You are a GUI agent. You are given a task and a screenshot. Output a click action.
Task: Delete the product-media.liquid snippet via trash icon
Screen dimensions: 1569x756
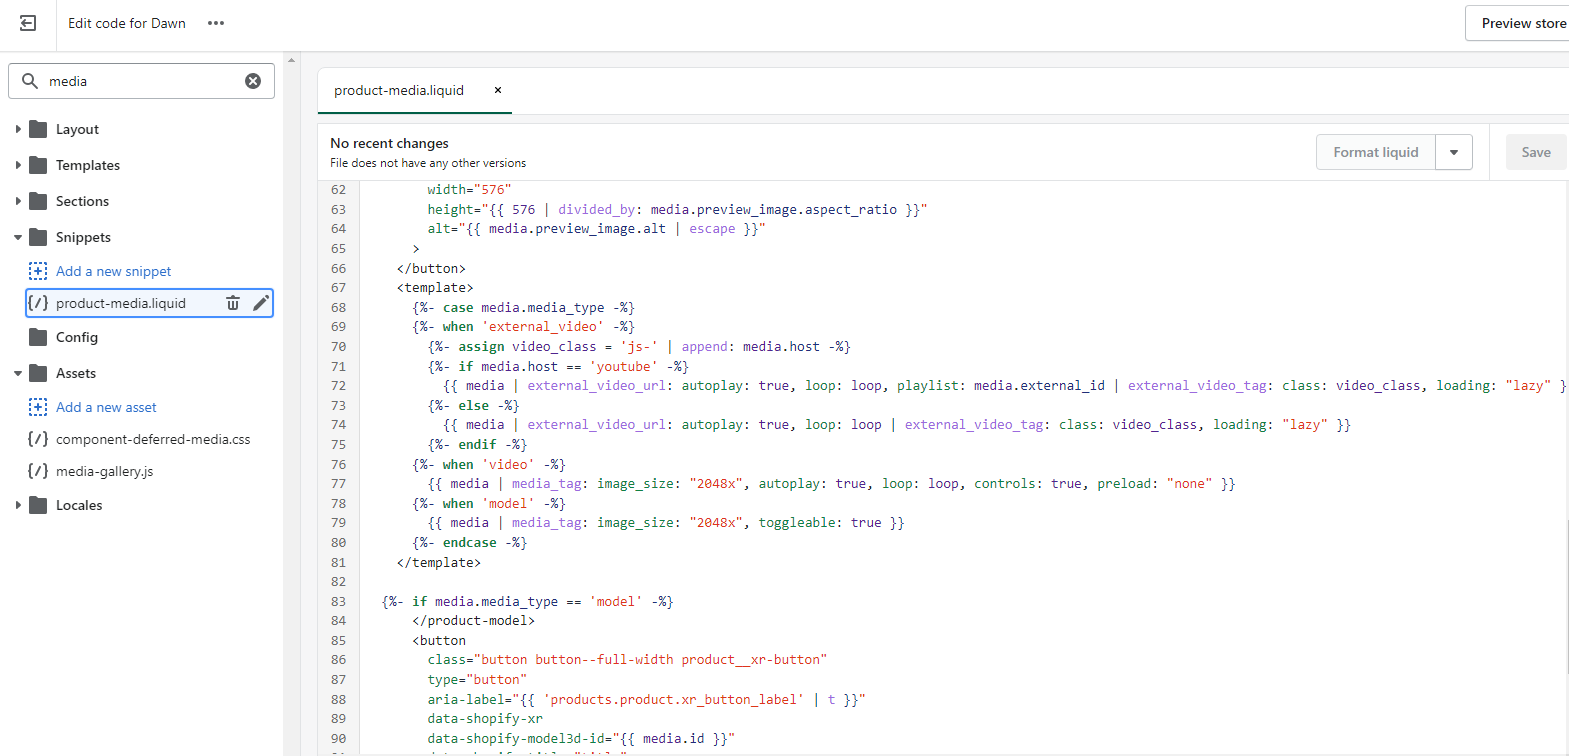click(x=233, y=303)
